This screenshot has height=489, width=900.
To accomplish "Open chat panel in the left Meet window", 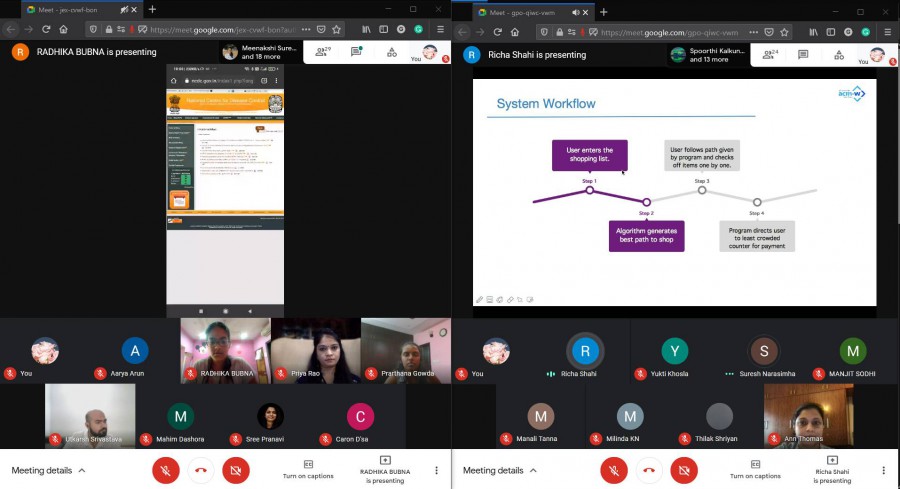I will point(356,52).
